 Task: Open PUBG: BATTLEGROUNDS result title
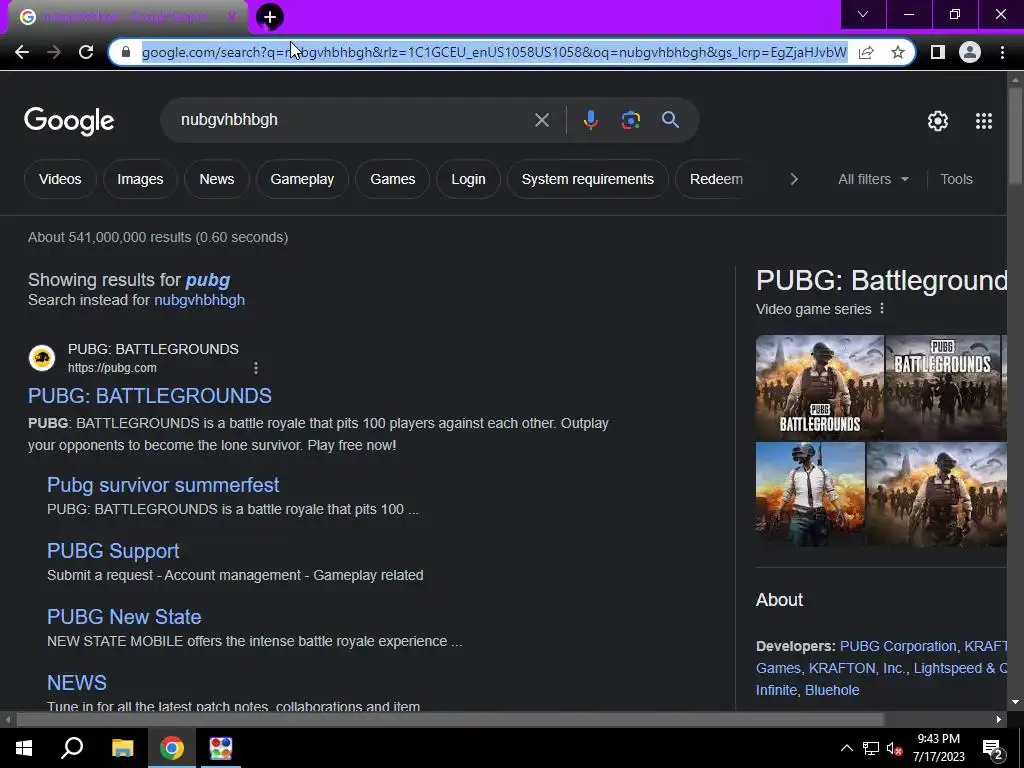(x=150, y=396)
